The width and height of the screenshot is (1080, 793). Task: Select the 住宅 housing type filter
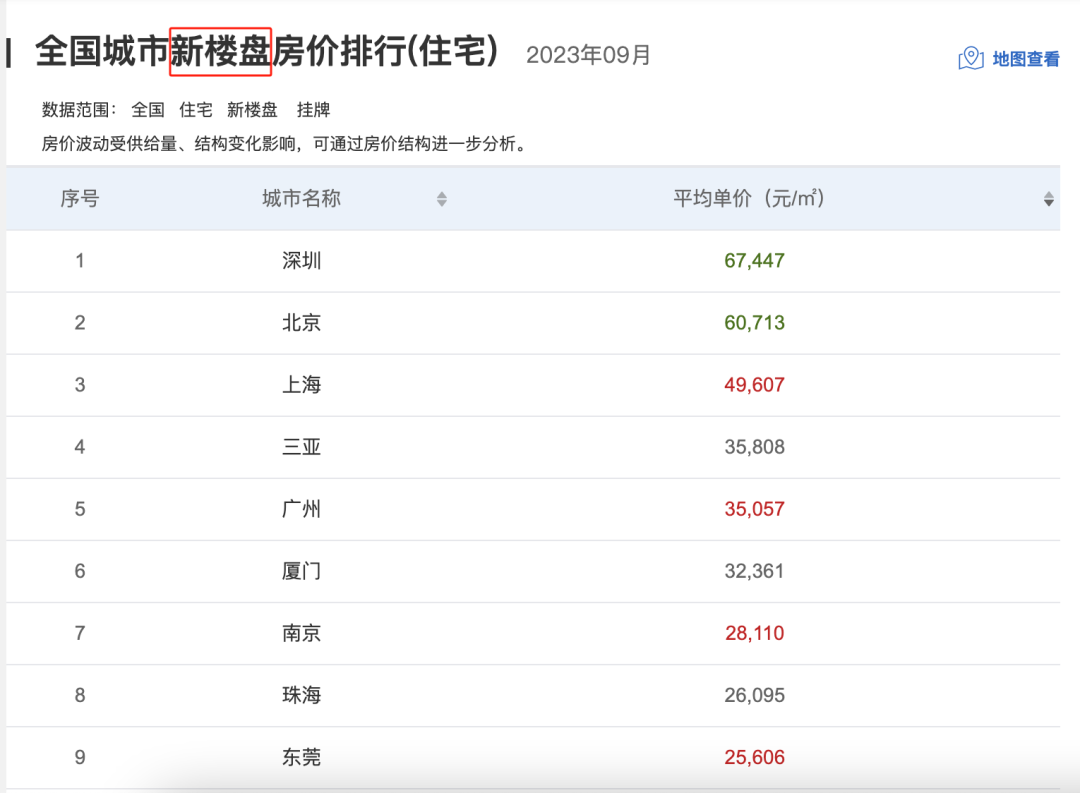click(195, 110)
